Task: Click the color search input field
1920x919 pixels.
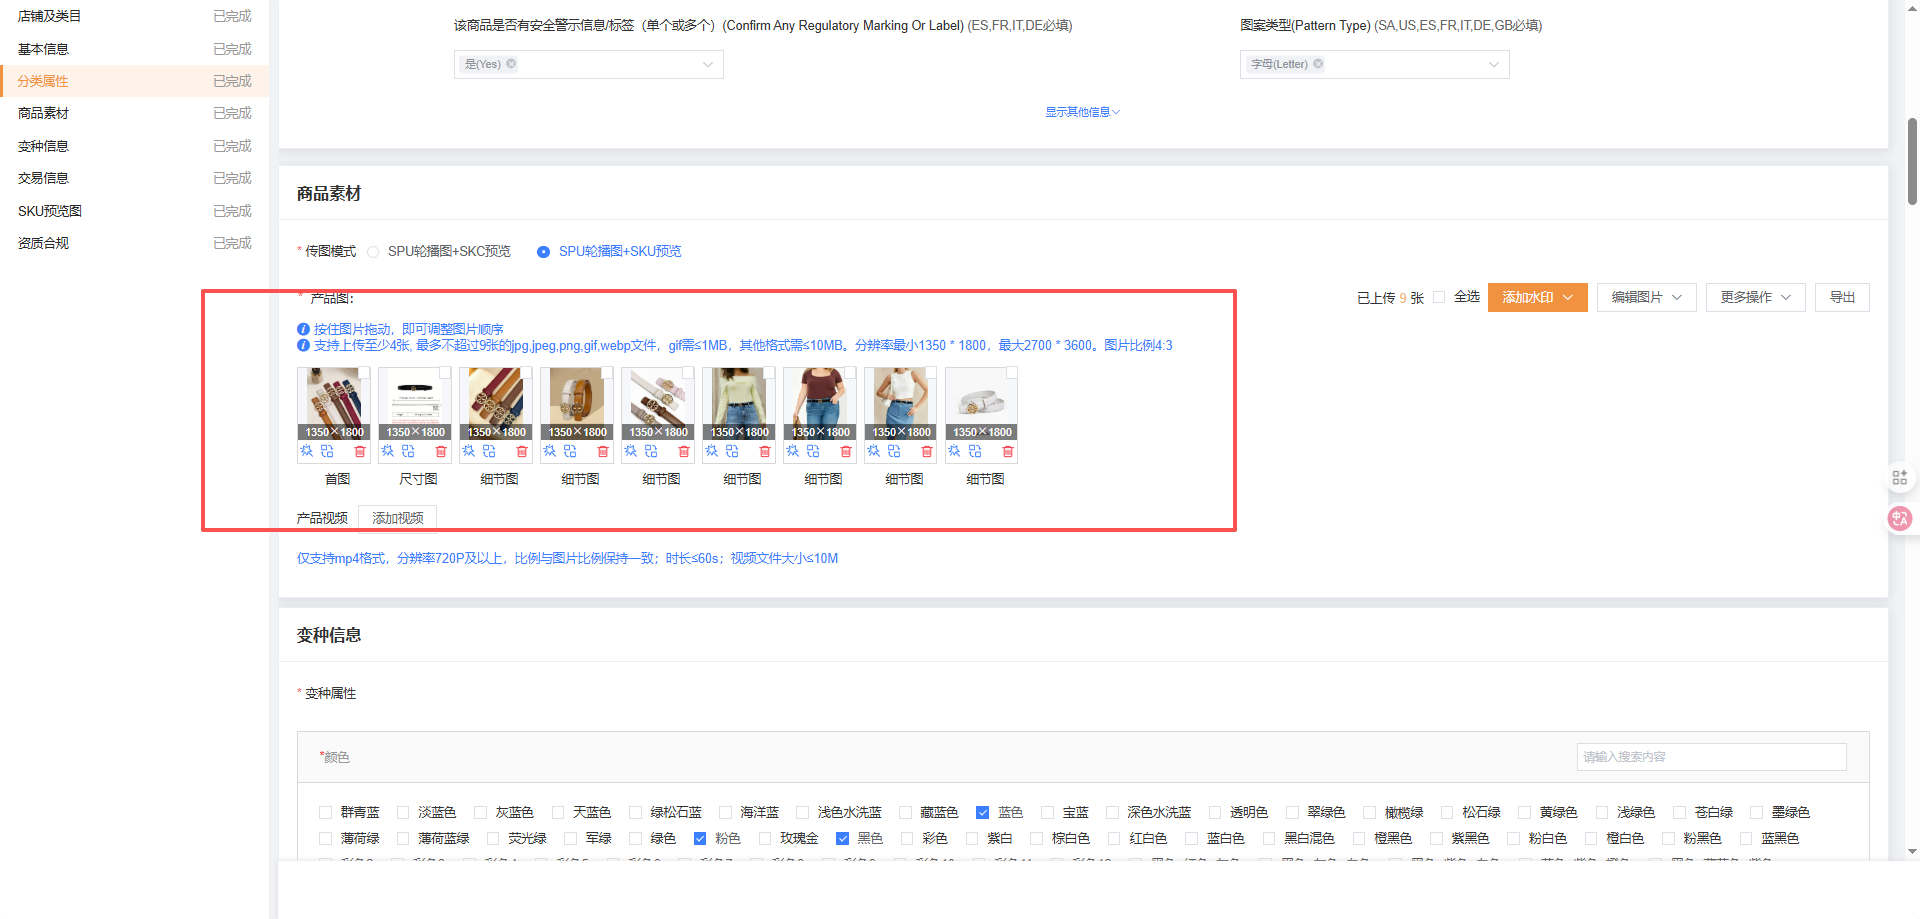Action: [1710, 757]
